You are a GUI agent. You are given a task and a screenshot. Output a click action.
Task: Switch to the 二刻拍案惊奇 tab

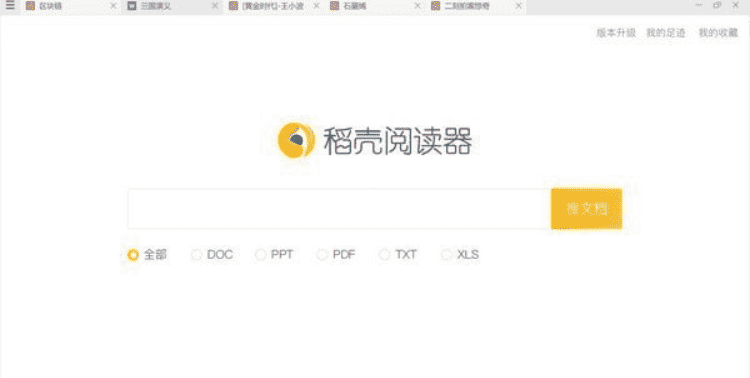[476, 6]
